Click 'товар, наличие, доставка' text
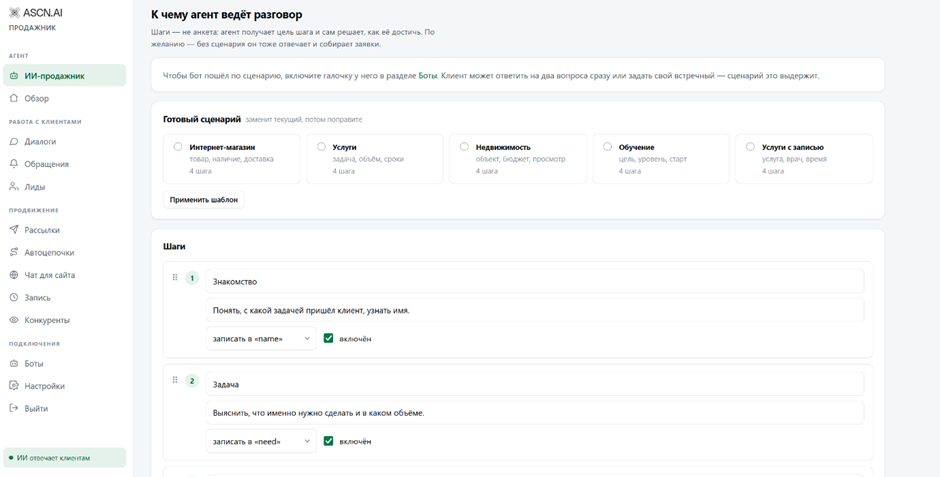The width and height of the screenshot is (940, 477). (231, 159)
